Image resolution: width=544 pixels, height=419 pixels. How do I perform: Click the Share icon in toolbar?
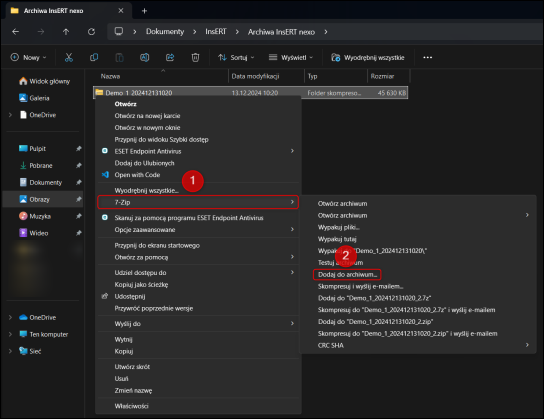pyautogui.click(x=170, y=58)
